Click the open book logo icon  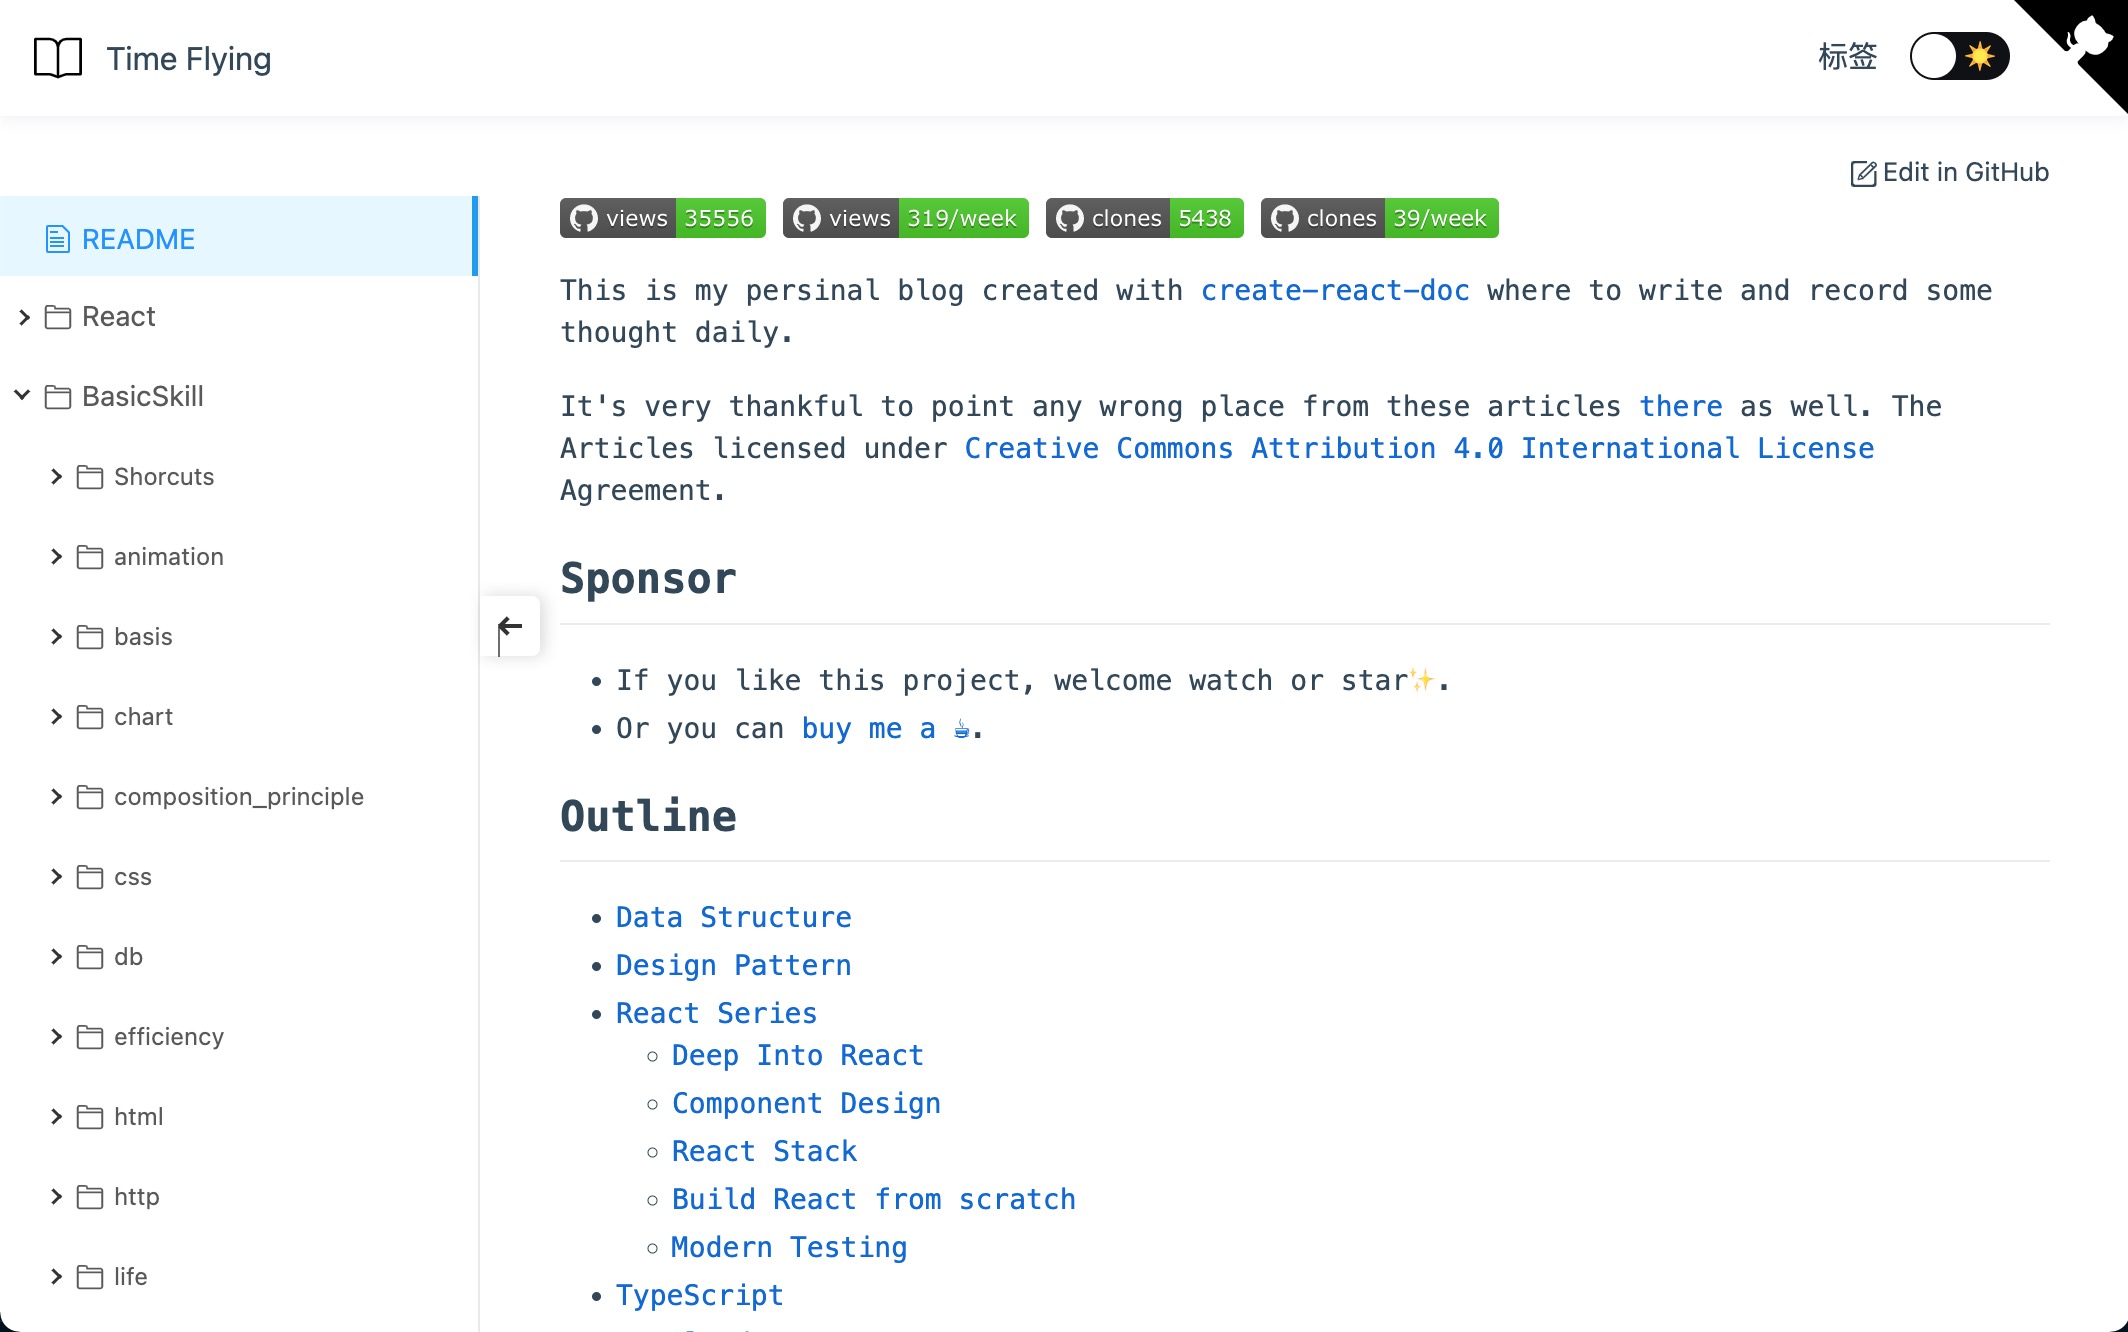(x=58, y=58)
